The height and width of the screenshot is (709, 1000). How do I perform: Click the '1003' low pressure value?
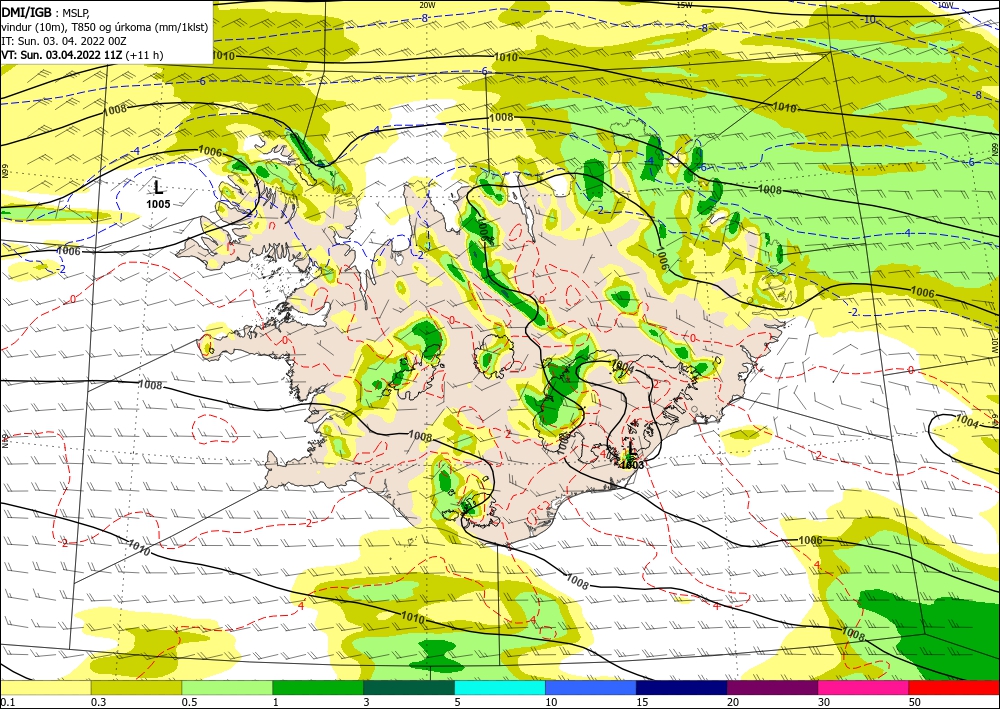click(632, 465)
